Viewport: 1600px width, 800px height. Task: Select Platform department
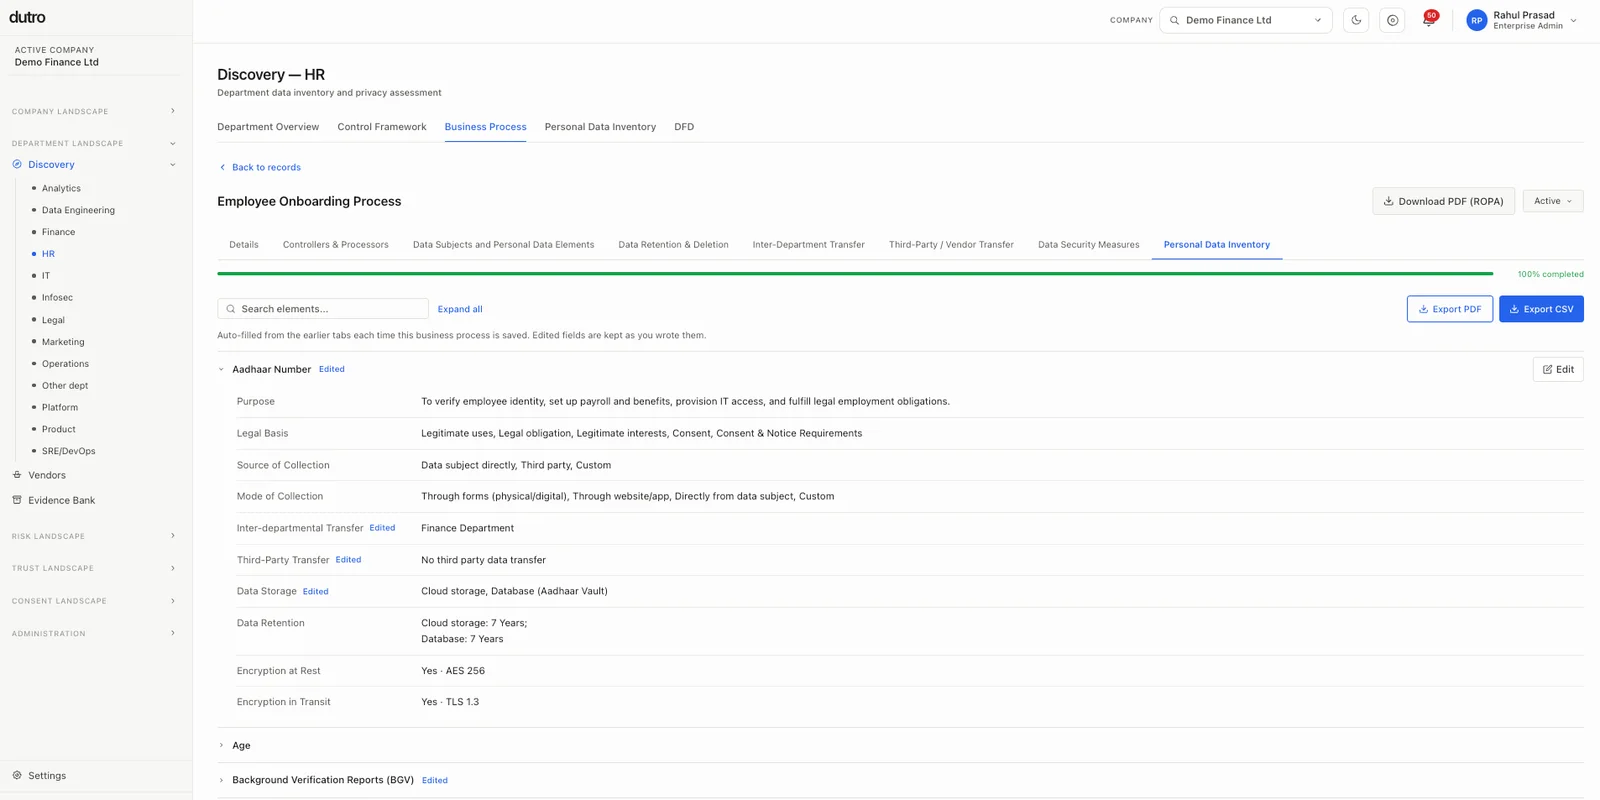pyautogui.click(x=60, y=407)
